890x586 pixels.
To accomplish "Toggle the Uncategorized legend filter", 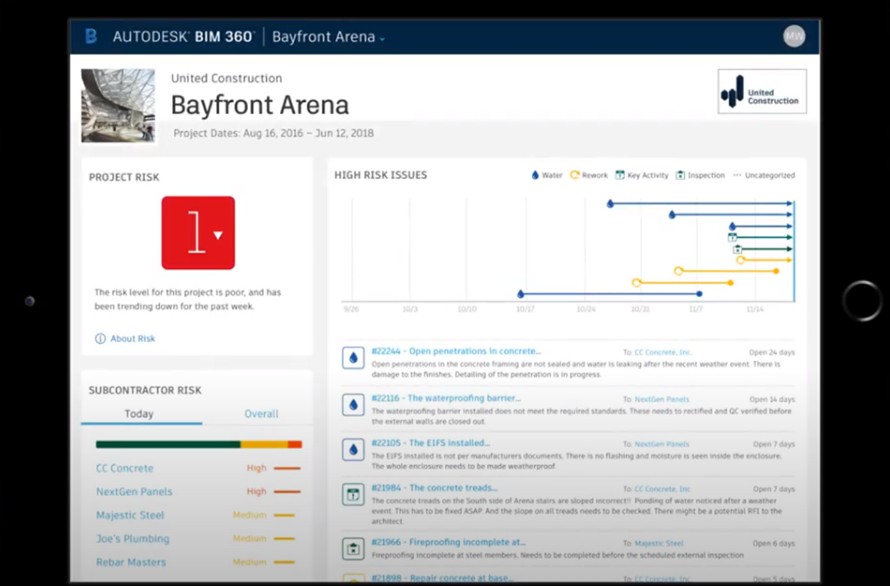I will pyautogui.click(x=764, y=175).
